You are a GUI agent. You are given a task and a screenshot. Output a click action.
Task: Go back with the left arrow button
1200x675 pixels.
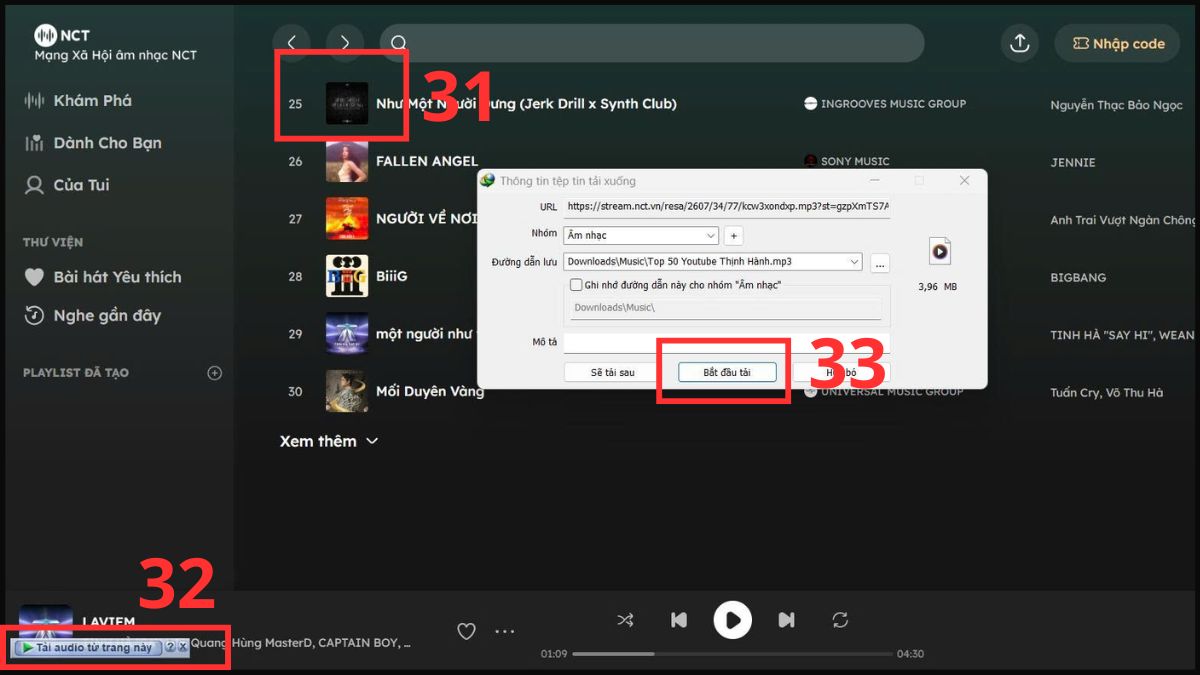[292, 43]
